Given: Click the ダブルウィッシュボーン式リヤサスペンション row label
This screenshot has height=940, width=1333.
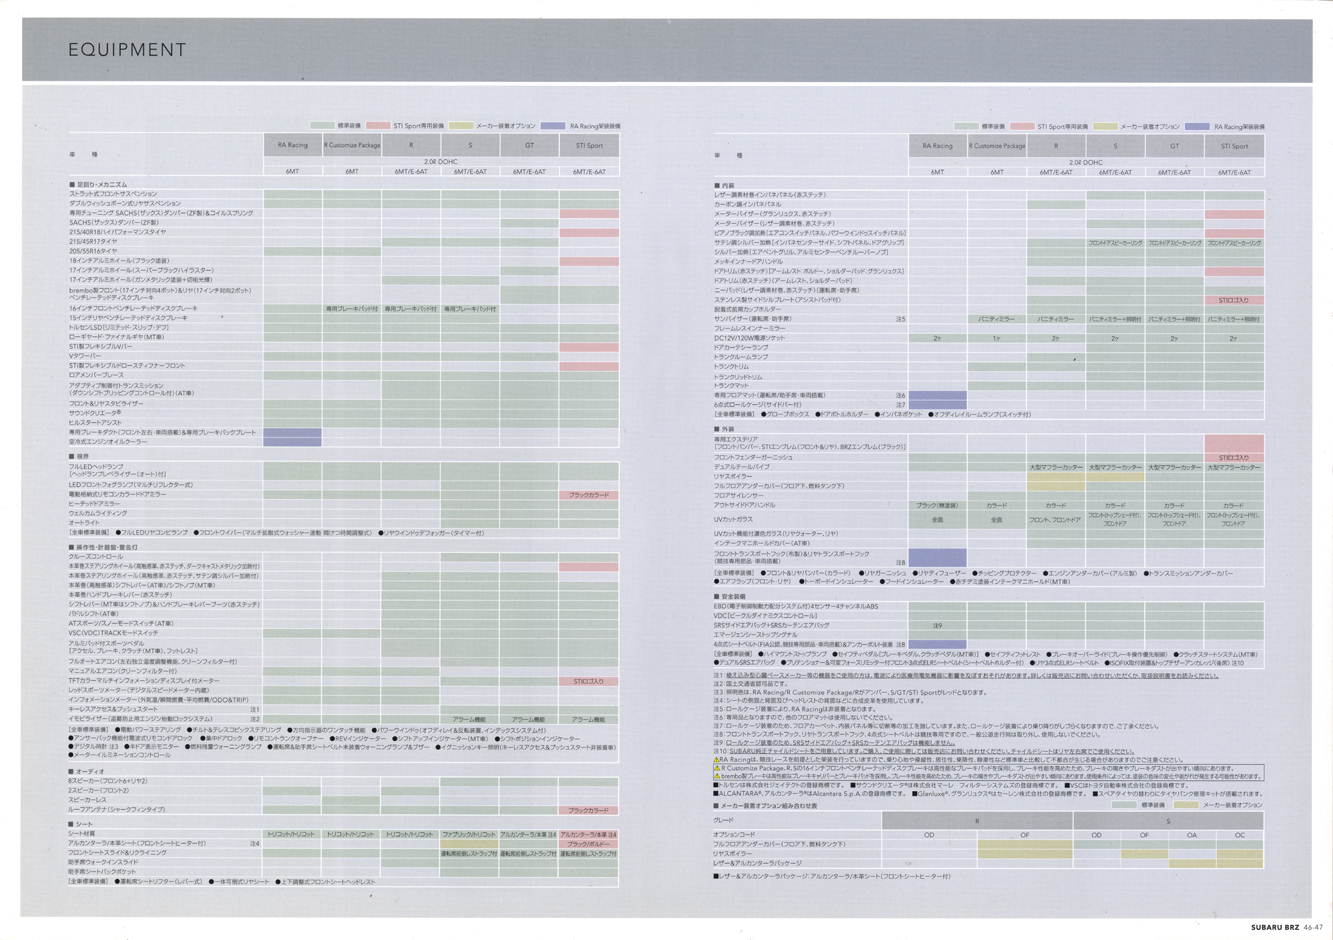Looking at the screenshot, I should (x=125, y=203).
